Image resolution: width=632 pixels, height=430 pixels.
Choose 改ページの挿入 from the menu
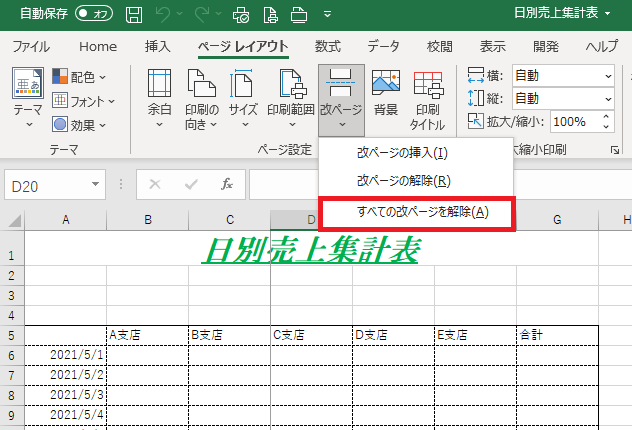tap(402, 153)
